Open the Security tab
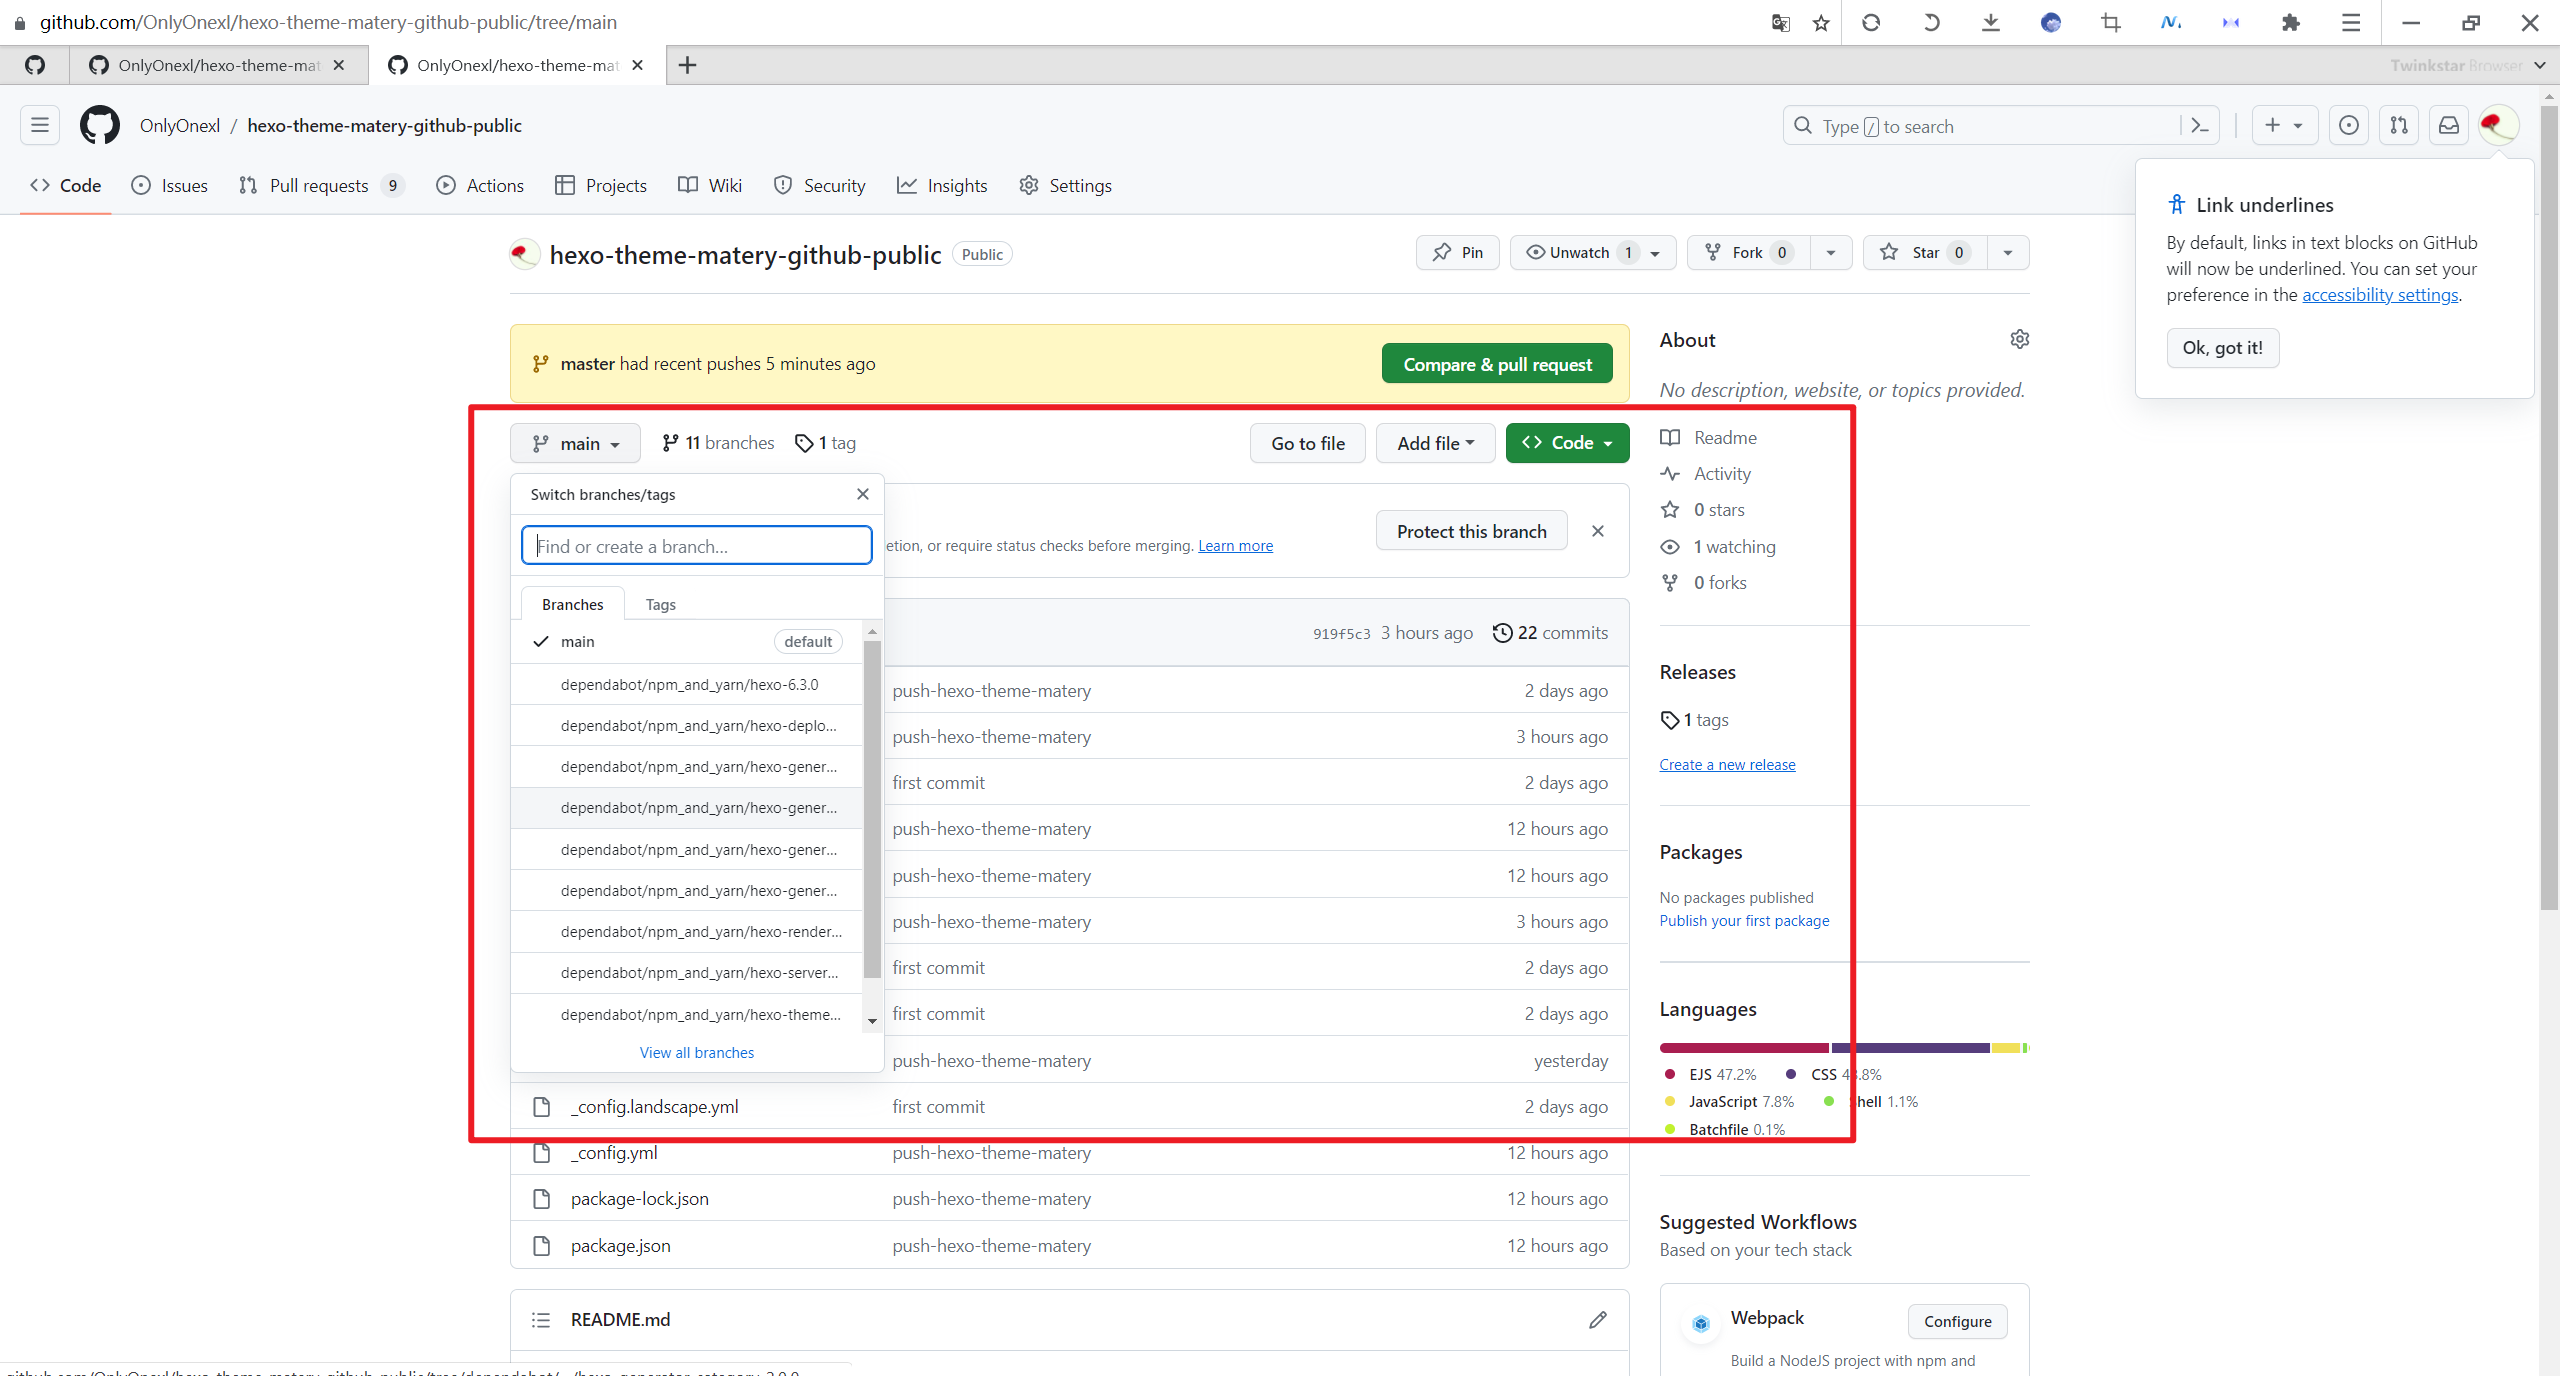Image resolution: width=2560 pixels, height=1376 pixels. (x=820, y=185)
